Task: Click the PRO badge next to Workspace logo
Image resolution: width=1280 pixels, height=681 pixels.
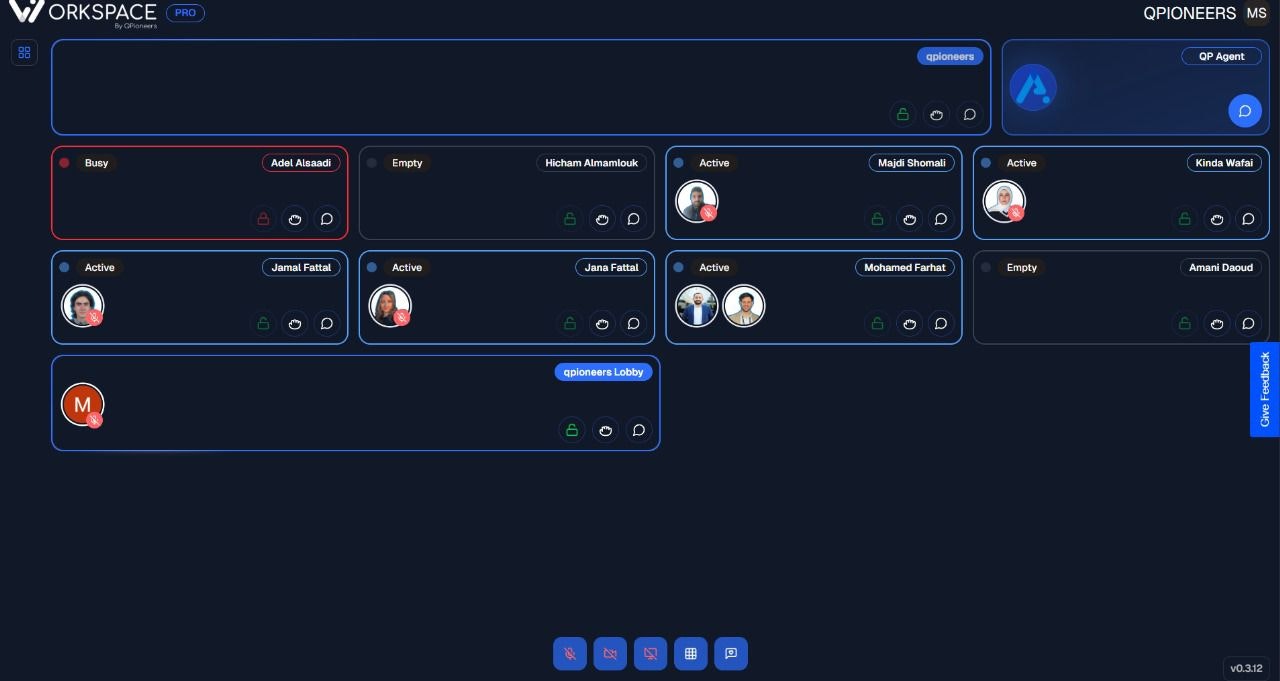Action: click(185, 13)
